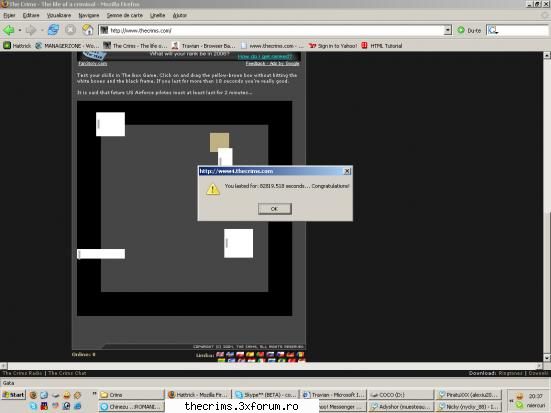Open the Home page icon
This screenshot has width=551, height=413.
87,30
